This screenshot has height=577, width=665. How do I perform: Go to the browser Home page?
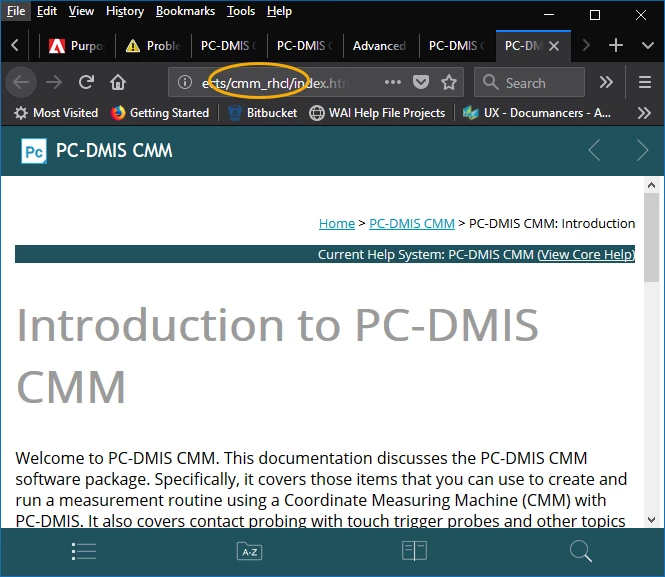point(118,82)
